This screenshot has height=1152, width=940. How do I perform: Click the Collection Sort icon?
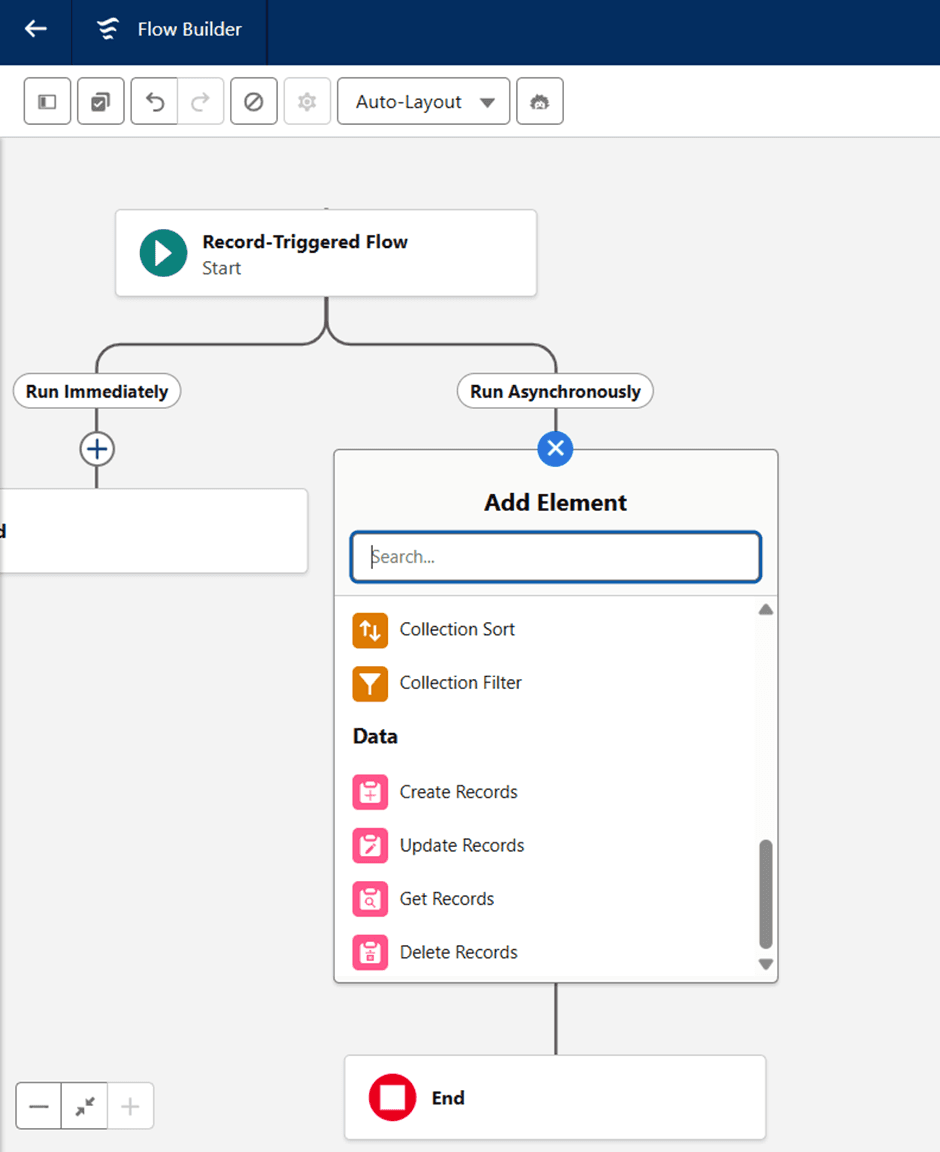[x=370, y=630]
